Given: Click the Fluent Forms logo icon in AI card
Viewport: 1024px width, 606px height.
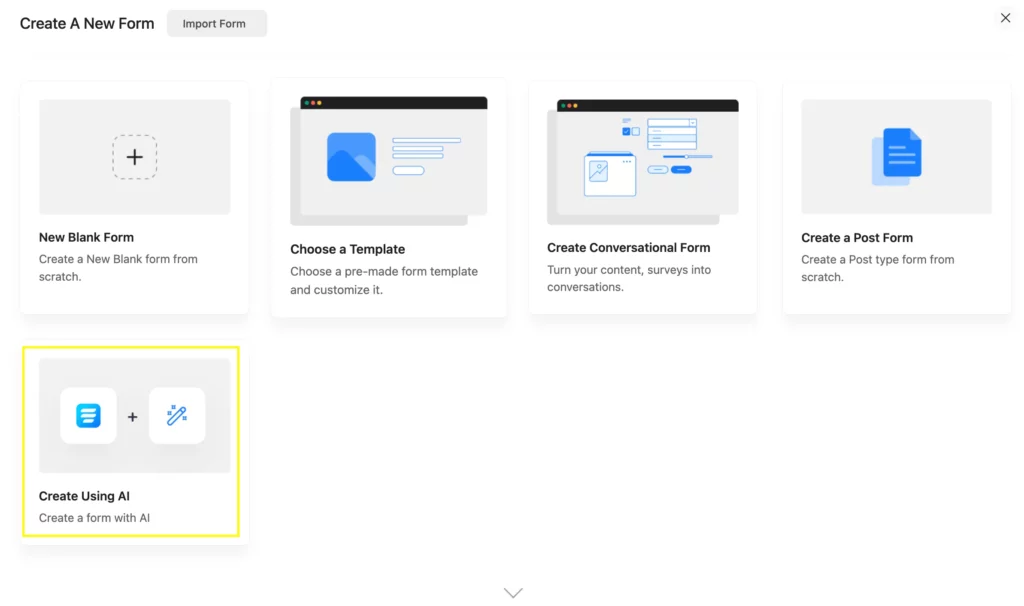Looking at the screenshot, I should (x=88, y=415).
